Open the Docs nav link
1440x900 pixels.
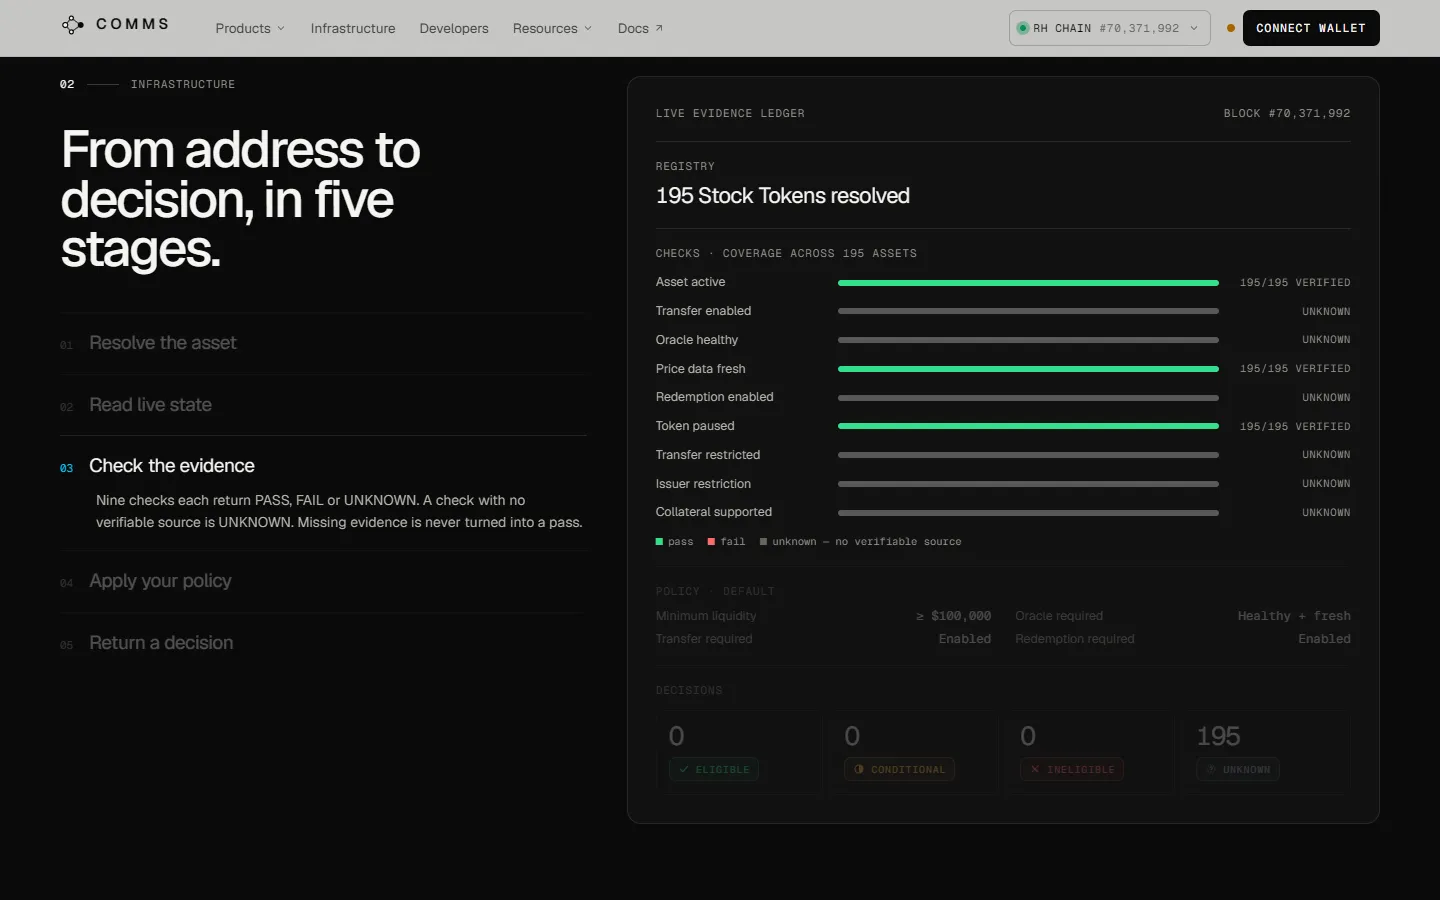pyautogui.click(x=640, y=28)
